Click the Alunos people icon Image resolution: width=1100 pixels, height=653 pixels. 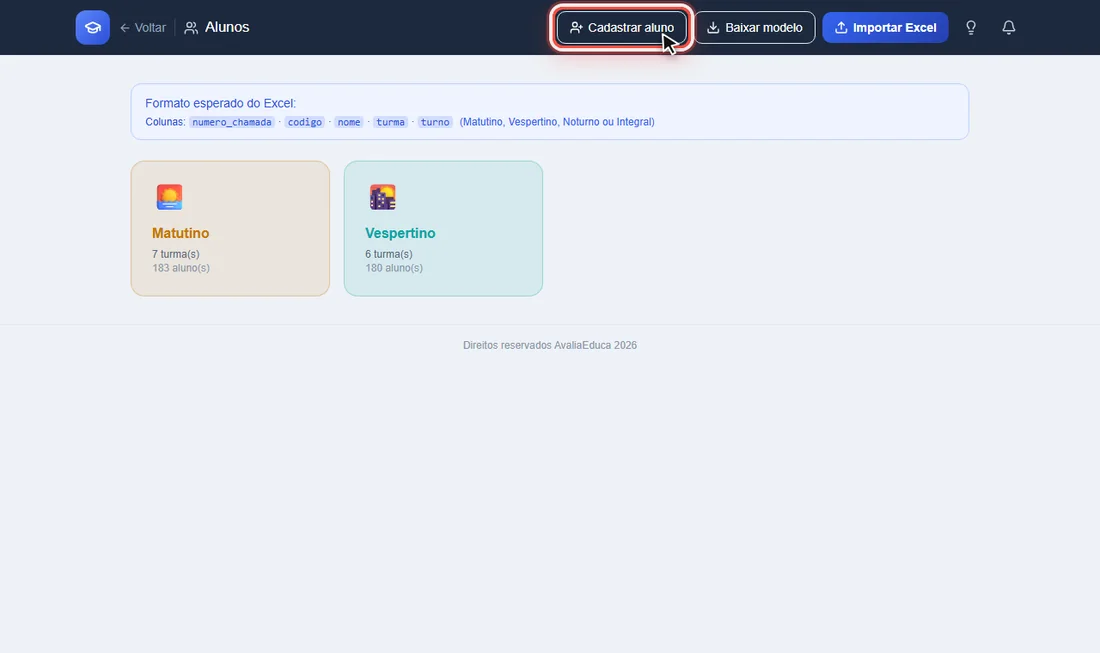click(191, 28)
